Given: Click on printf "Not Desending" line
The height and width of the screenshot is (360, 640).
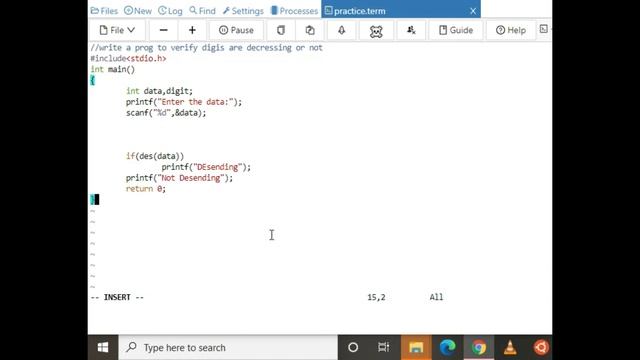Looking at the screenshot, I should tap(179, 178).
